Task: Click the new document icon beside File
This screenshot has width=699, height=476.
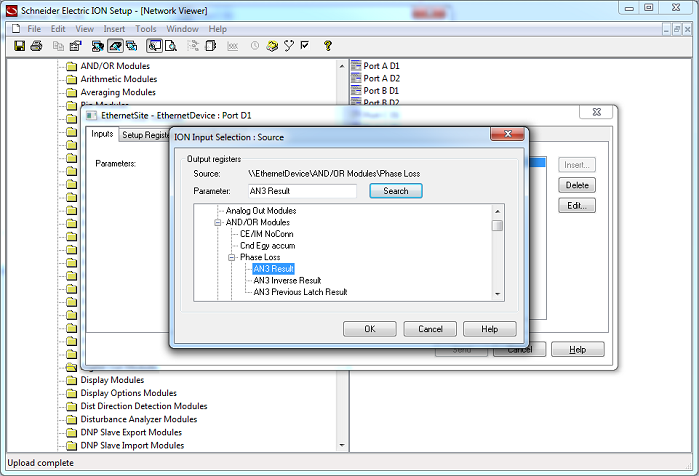Action: (16, 29)
